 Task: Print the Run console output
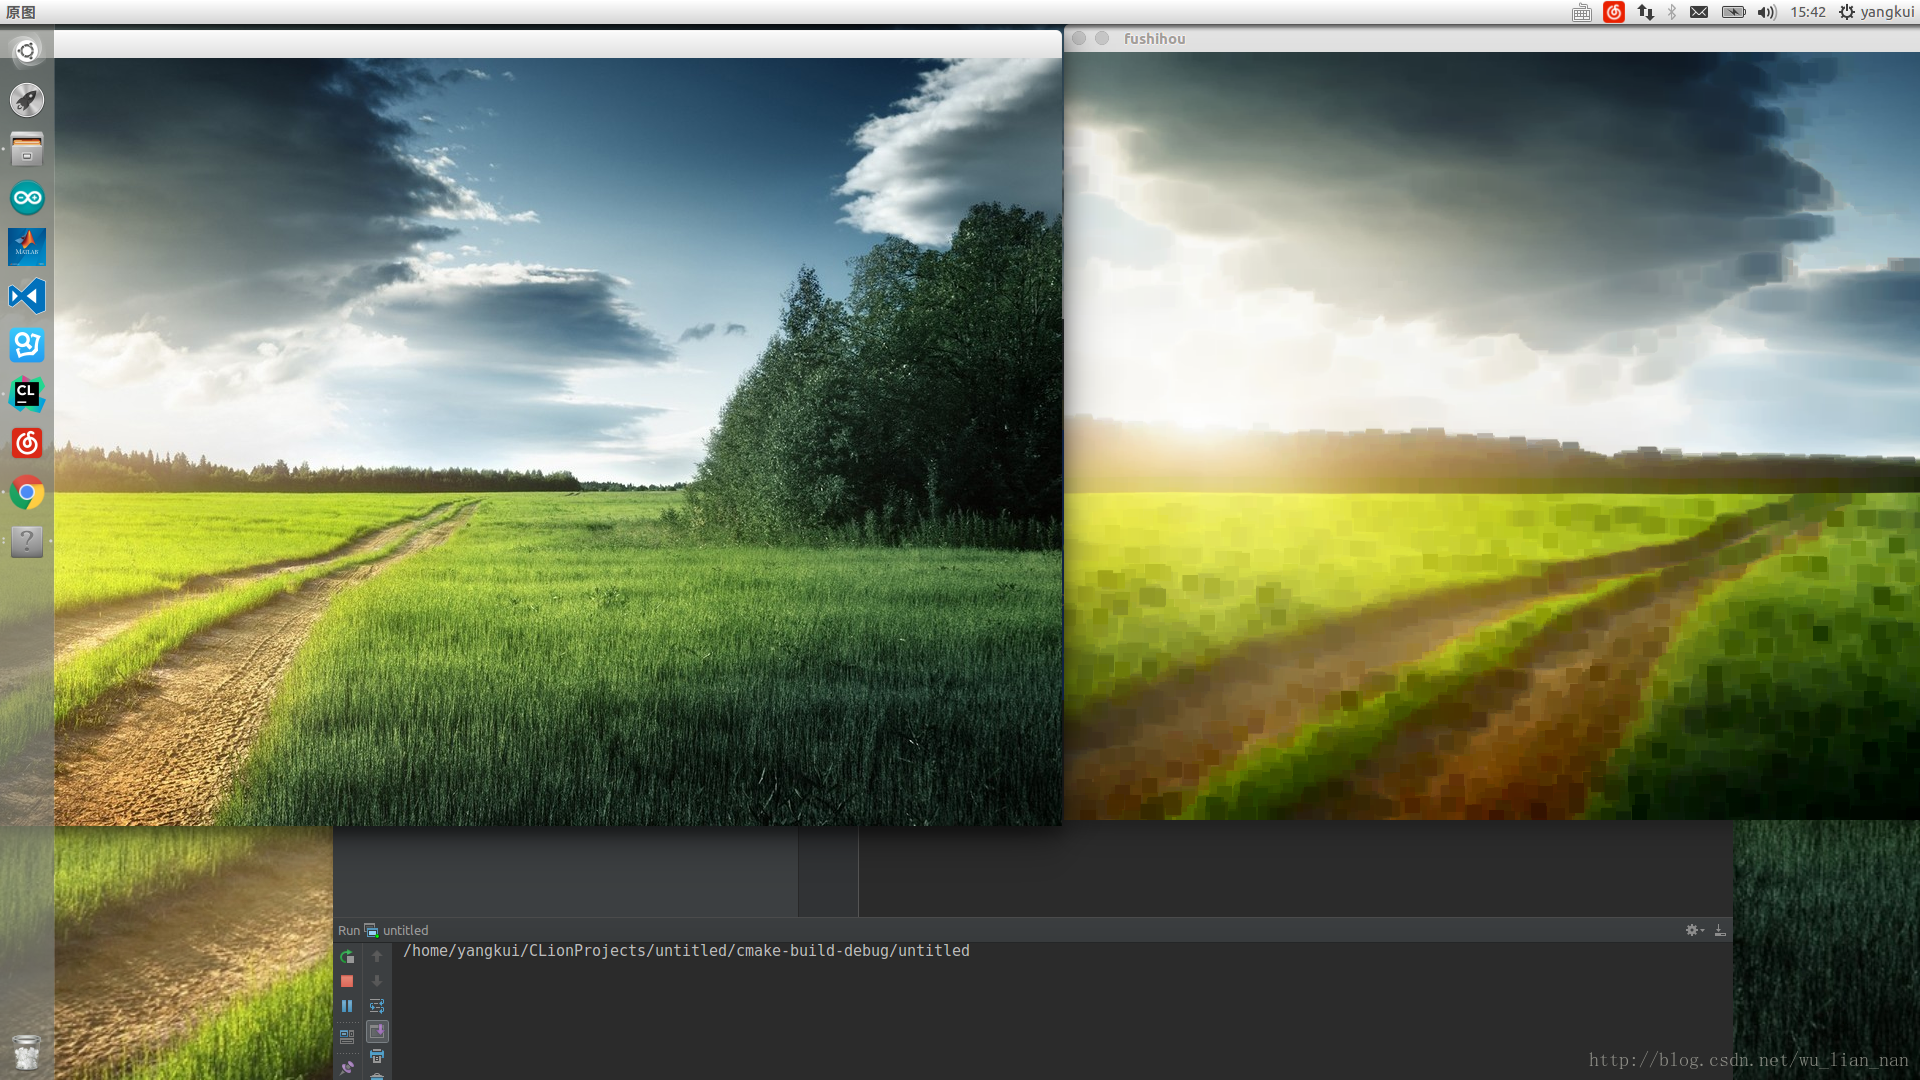tap(377, 1056)
